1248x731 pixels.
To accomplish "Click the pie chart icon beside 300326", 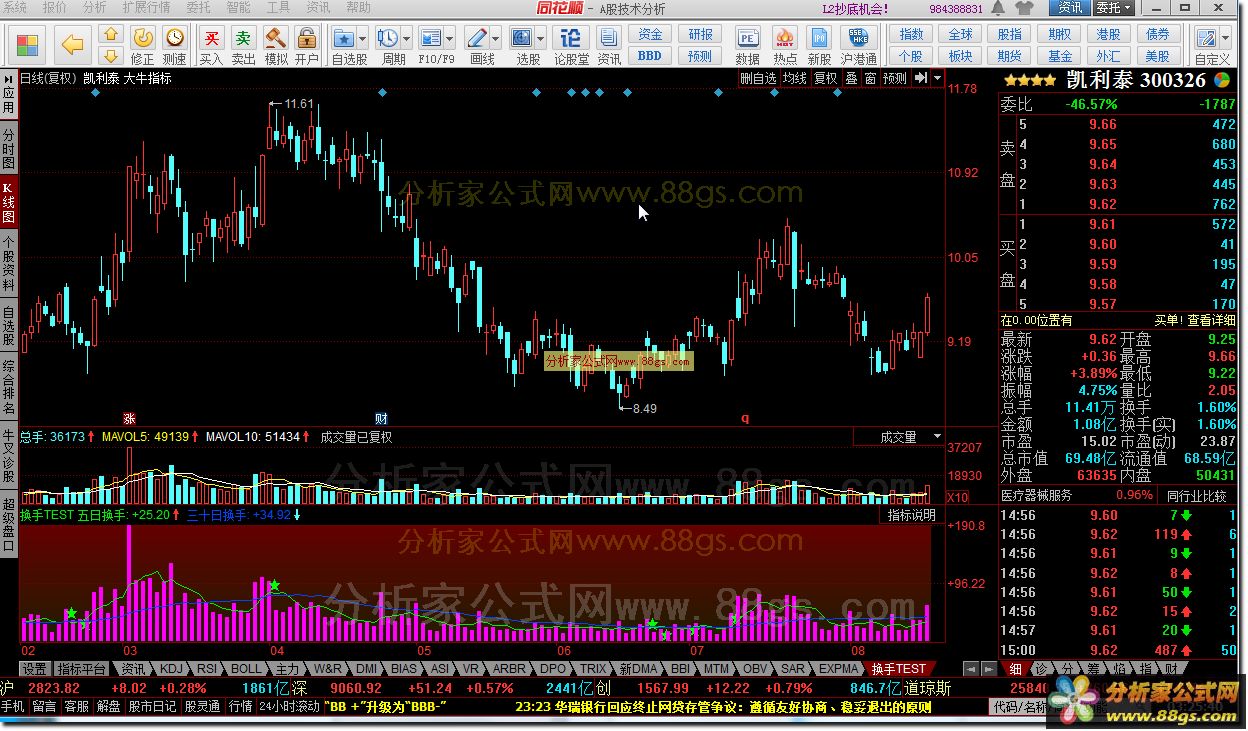I will tap(1222, 79).
